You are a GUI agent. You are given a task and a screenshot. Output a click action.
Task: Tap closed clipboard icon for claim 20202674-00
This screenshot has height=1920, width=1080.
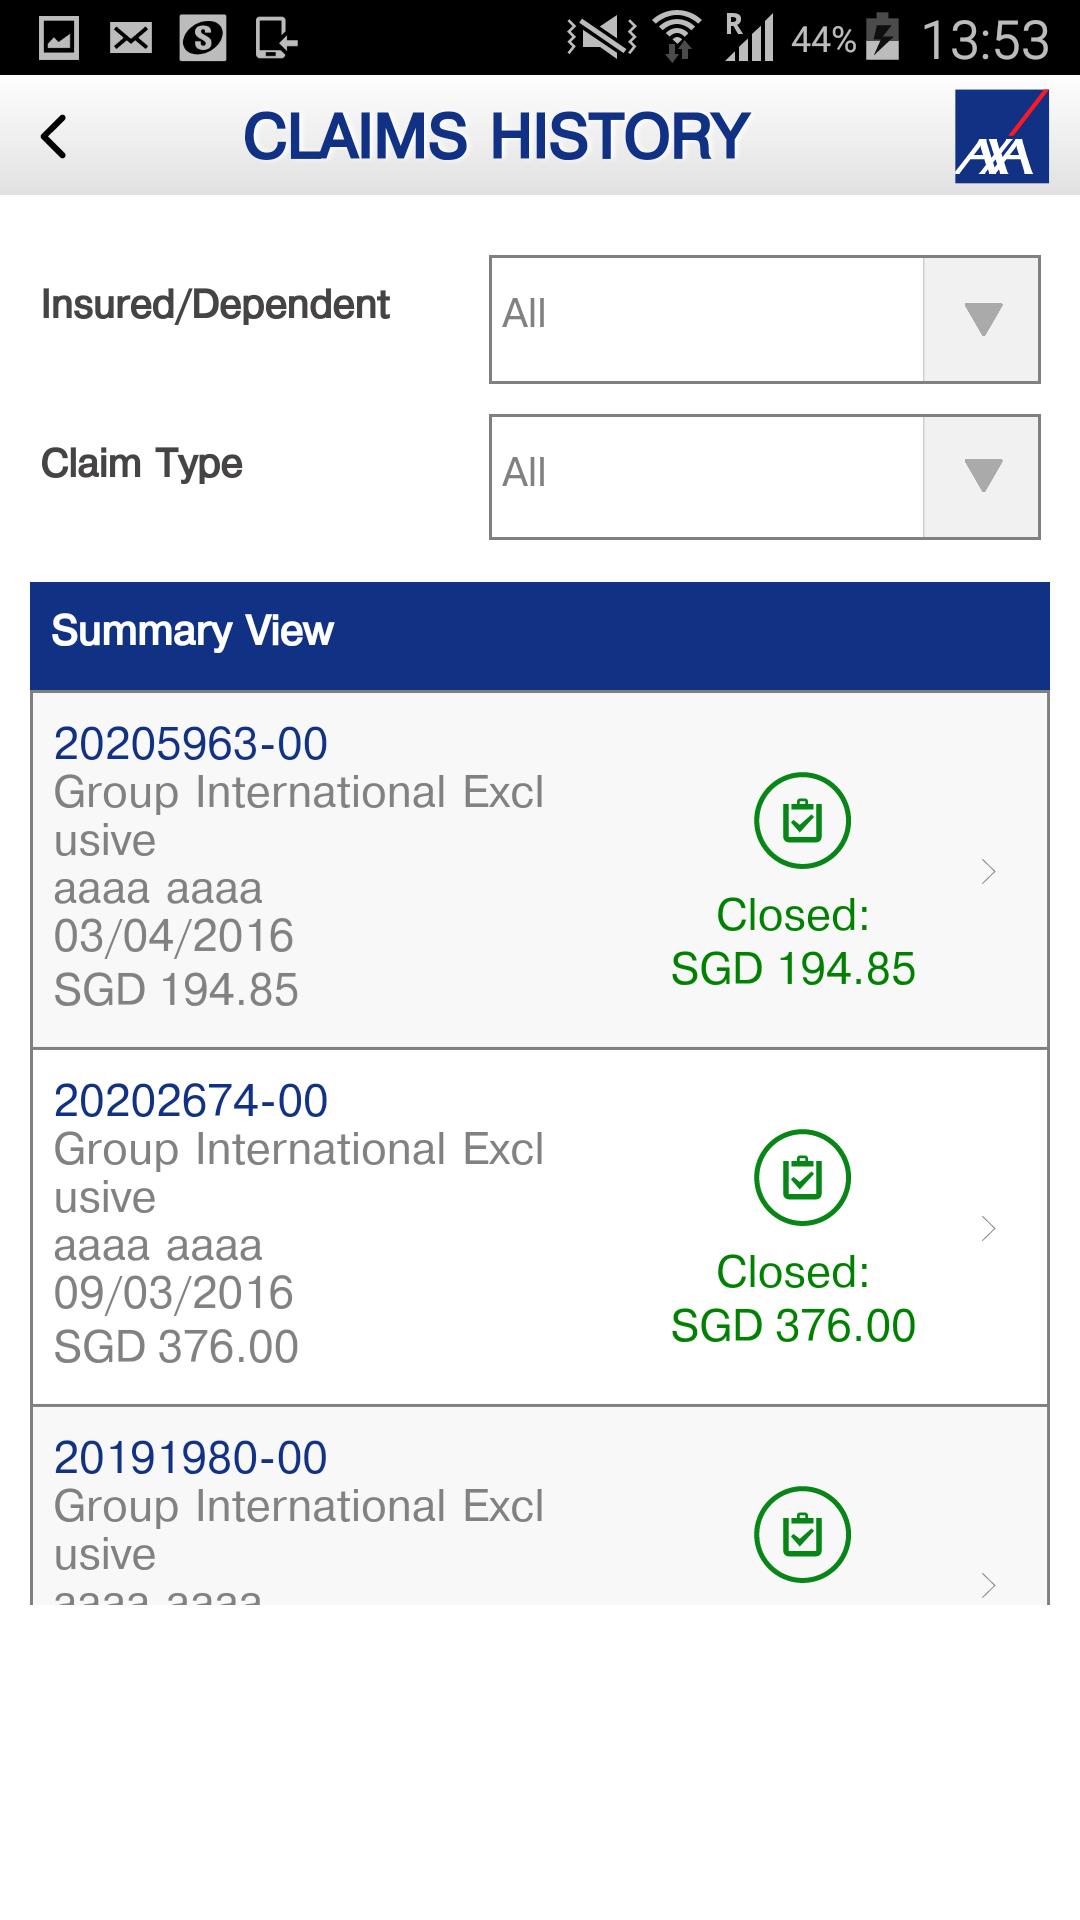pos(802,1177)
